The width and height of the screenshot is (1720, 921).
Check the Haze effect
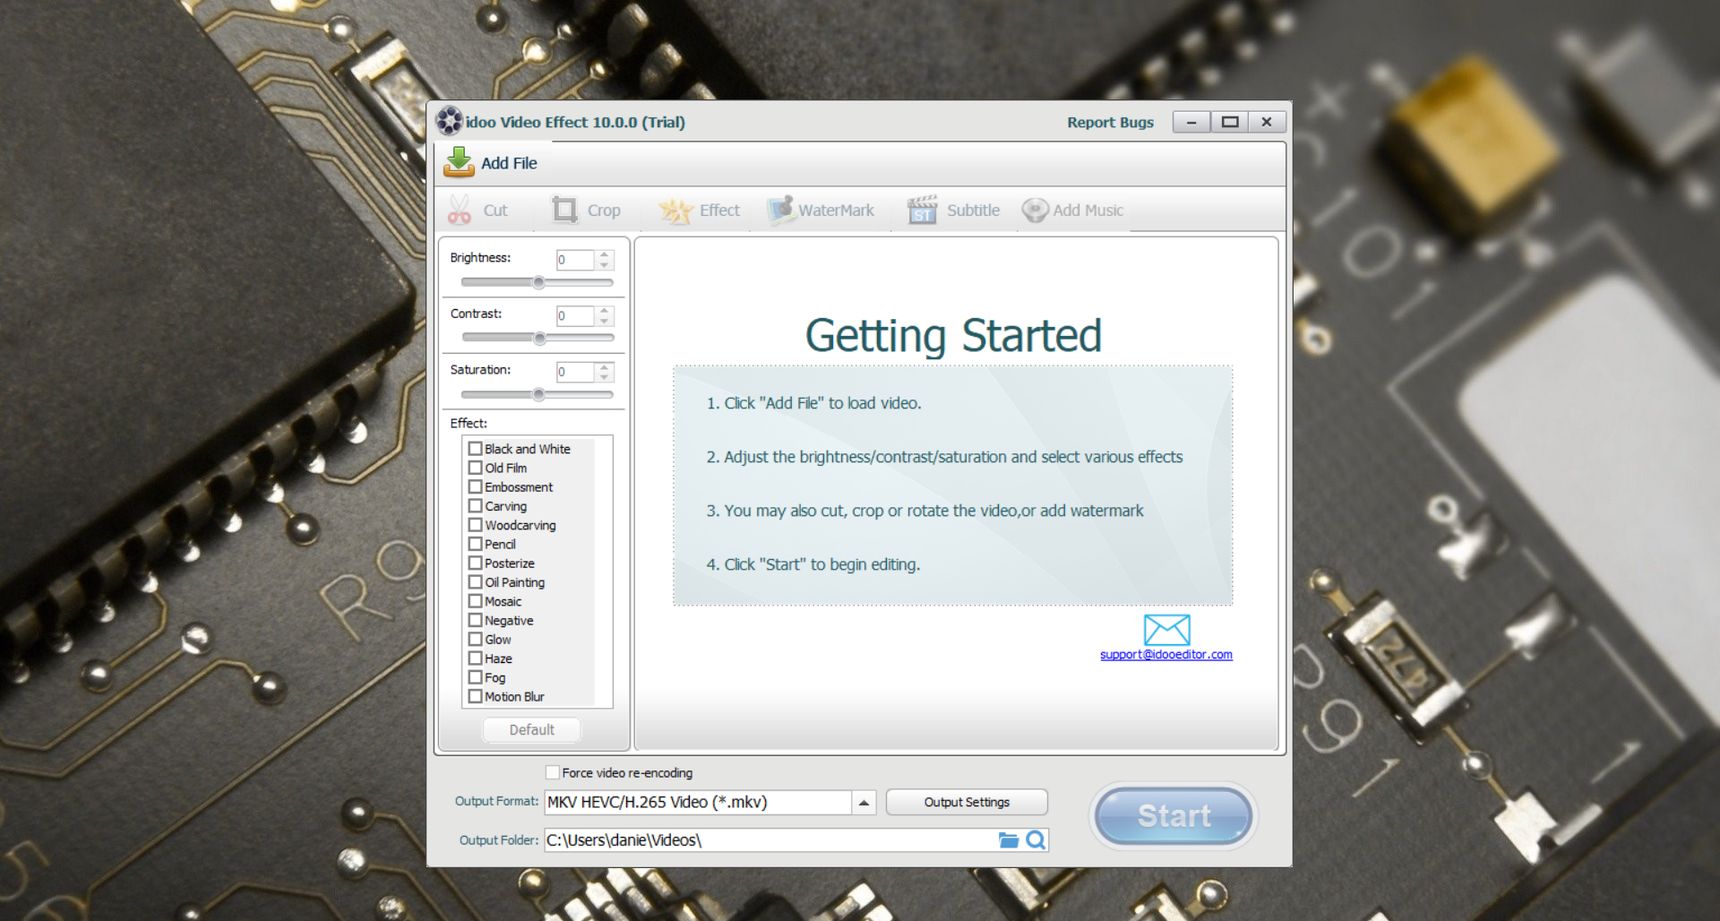coord(476,658)
